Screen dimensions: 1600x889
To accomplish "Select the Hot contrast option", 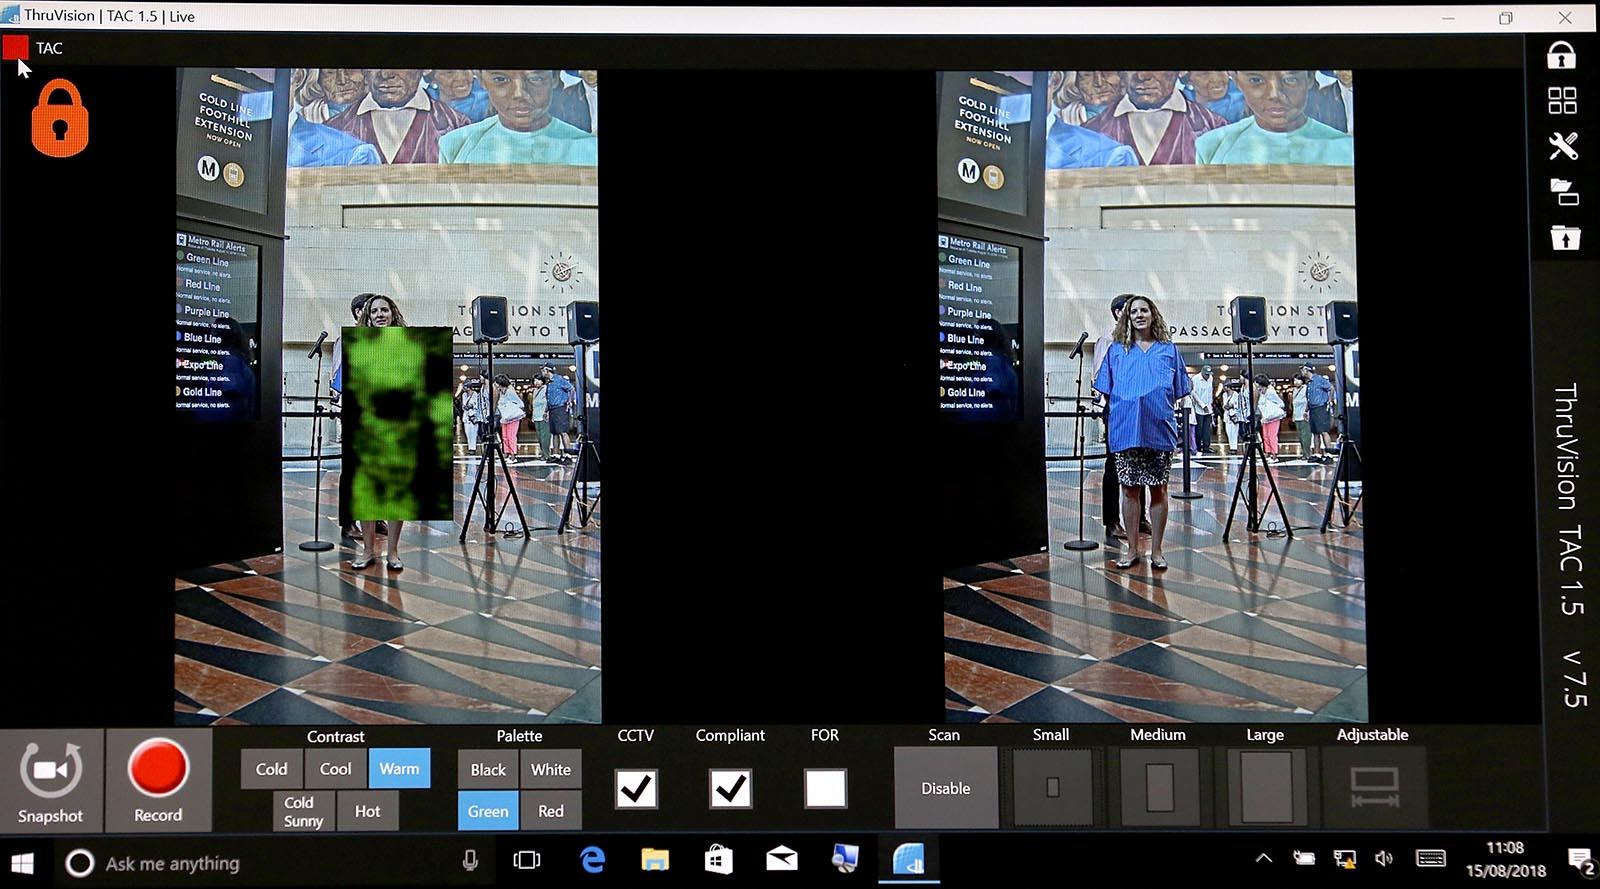I will pyautogui.click(x=367, y=811).
